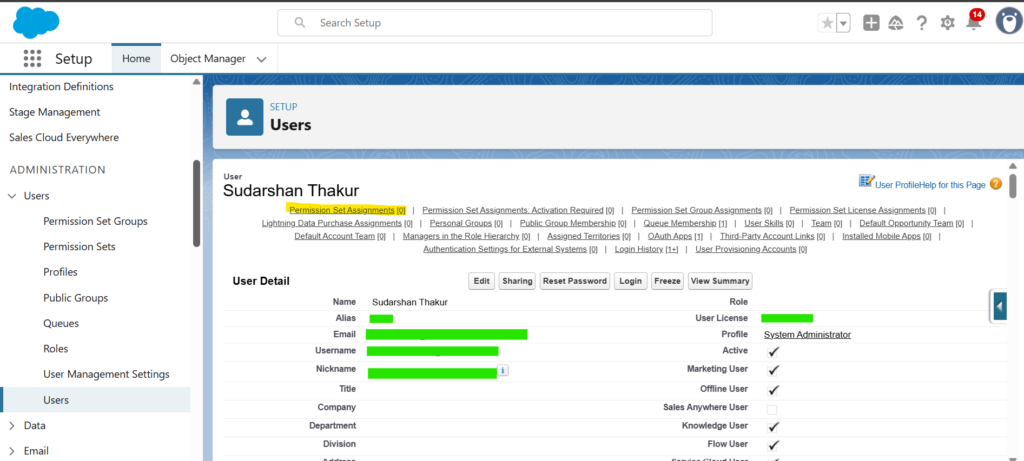Toggle the Sales Anywhere User checkbox
Viewport: 1024px width, 461px height.
(772, 409)
